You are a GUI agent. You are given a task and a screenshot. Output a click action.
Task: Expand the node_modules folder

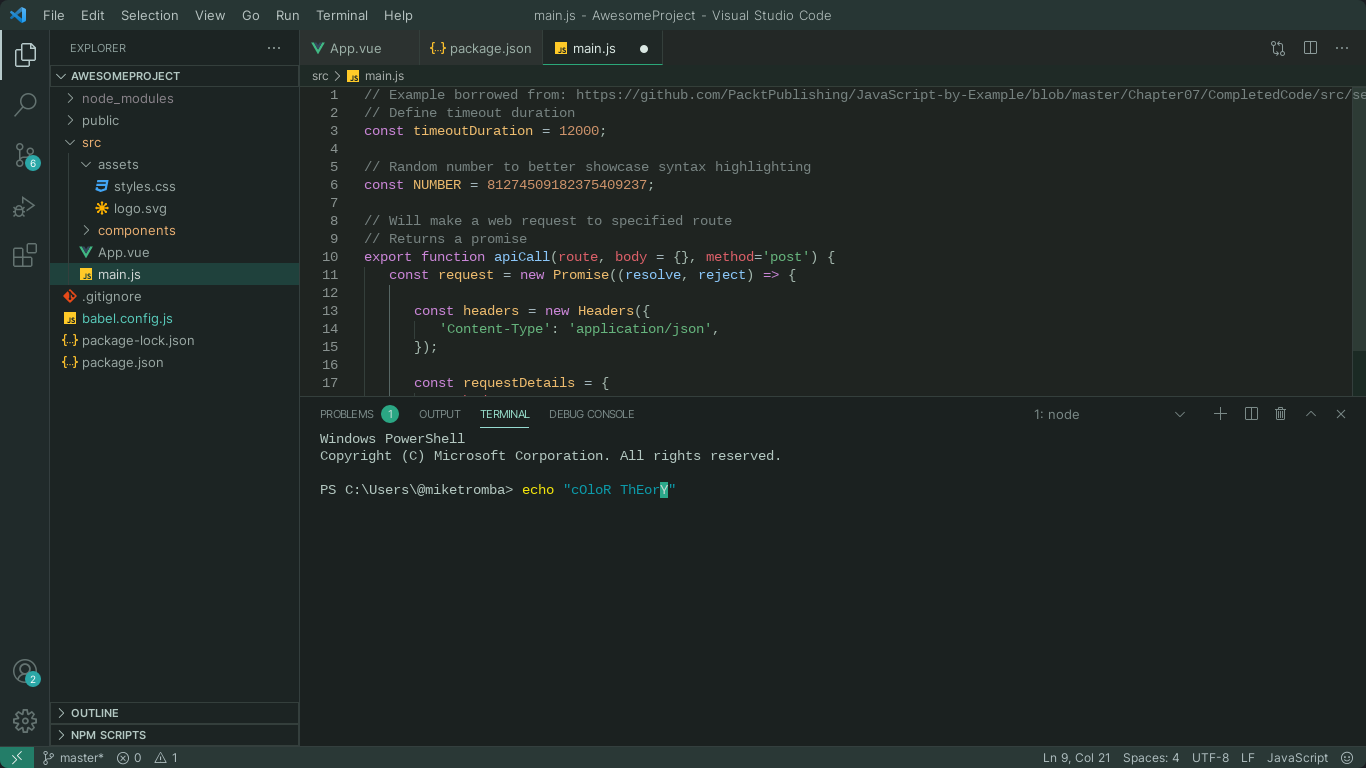175,98
